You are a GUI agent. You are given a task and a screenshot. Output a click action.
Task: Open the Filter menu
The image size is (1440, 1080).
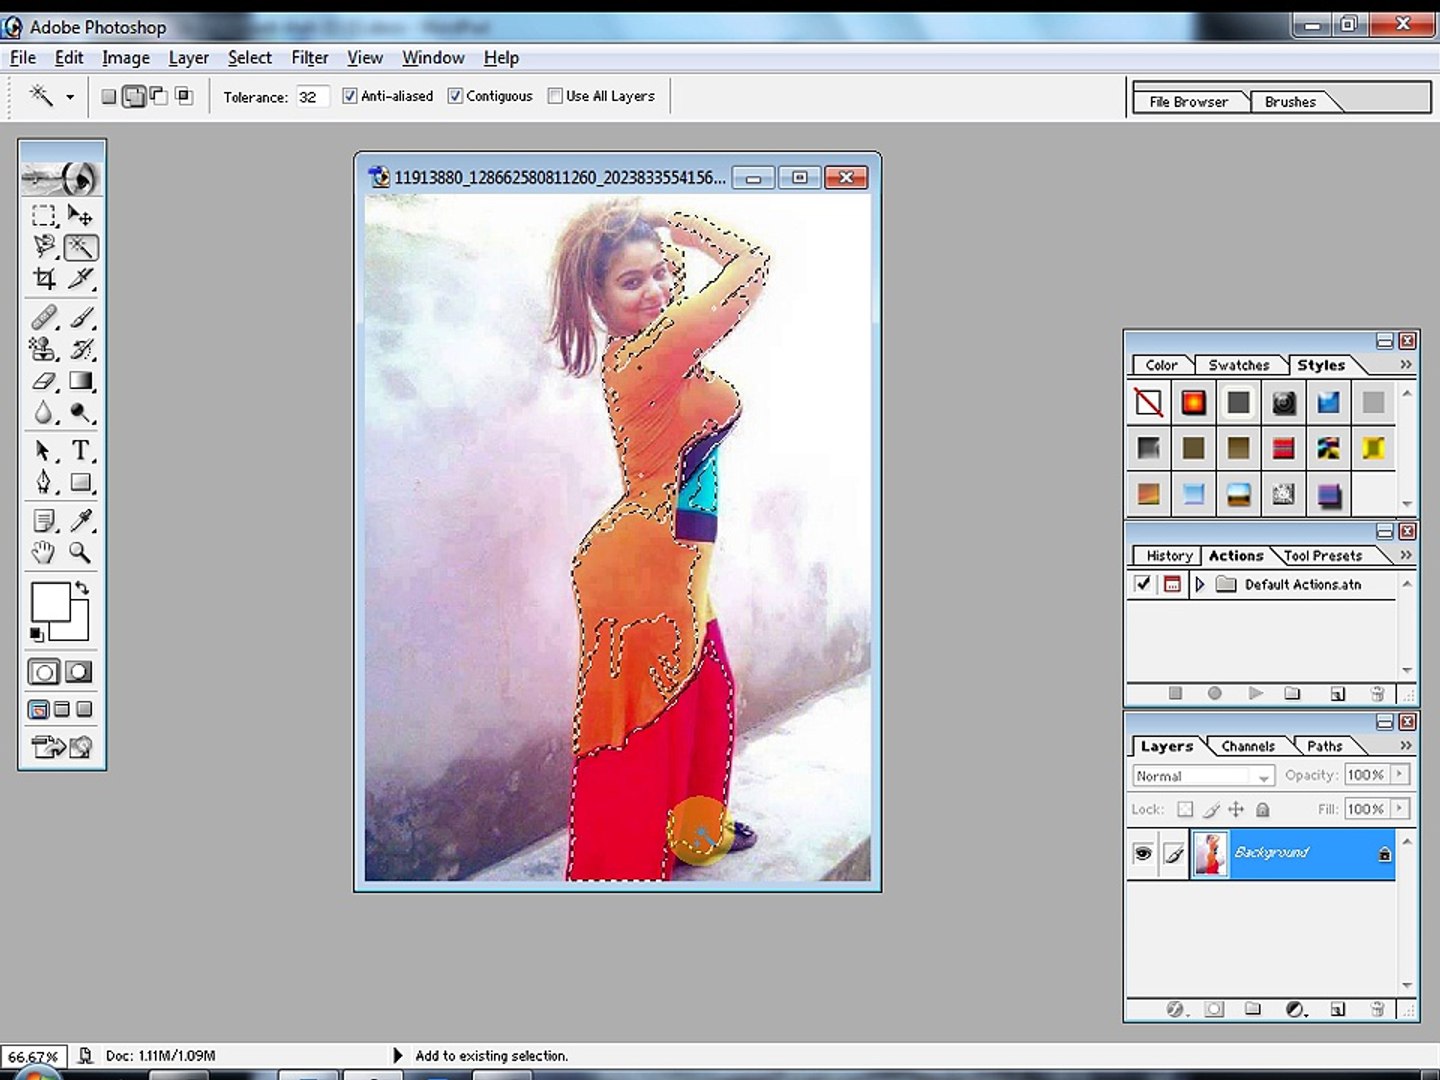(x=310, y=58)
